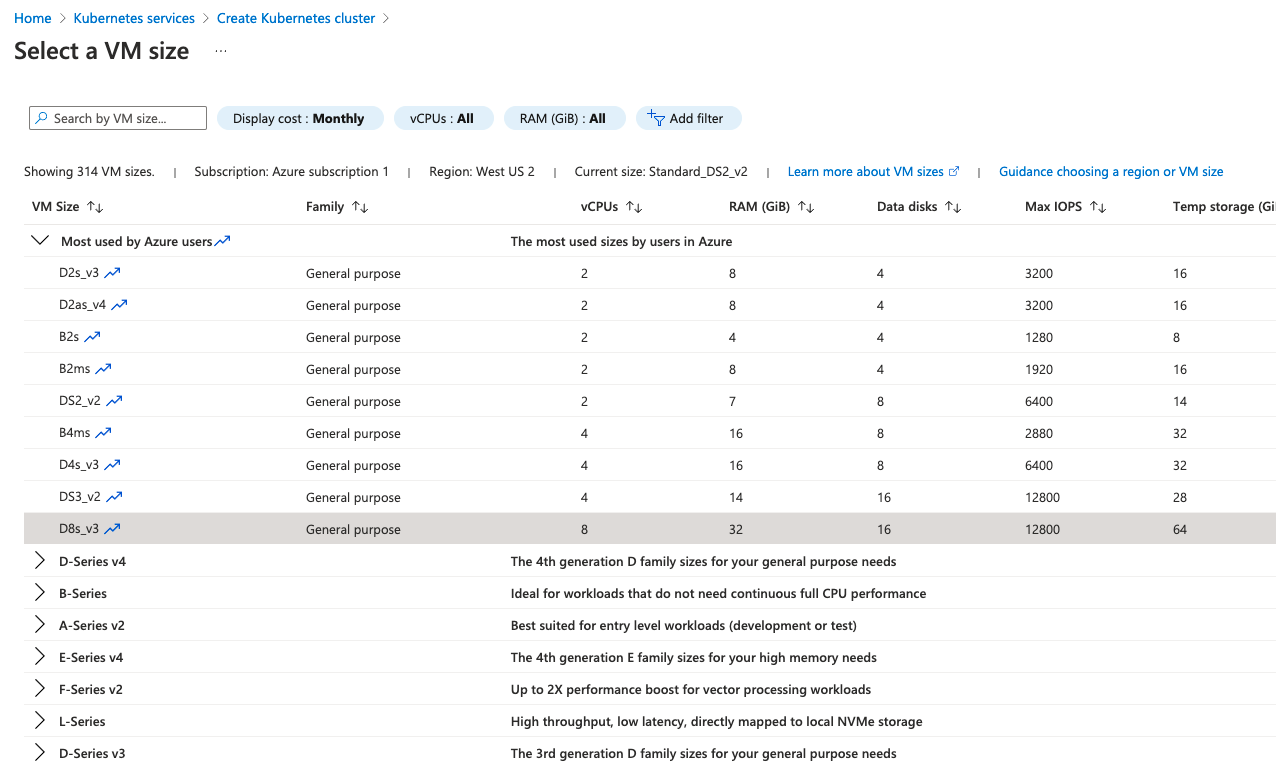1276x768 pixels.
Task: Open Create Kubernetes cluster breadcrumb
Action: click(296, 18)
